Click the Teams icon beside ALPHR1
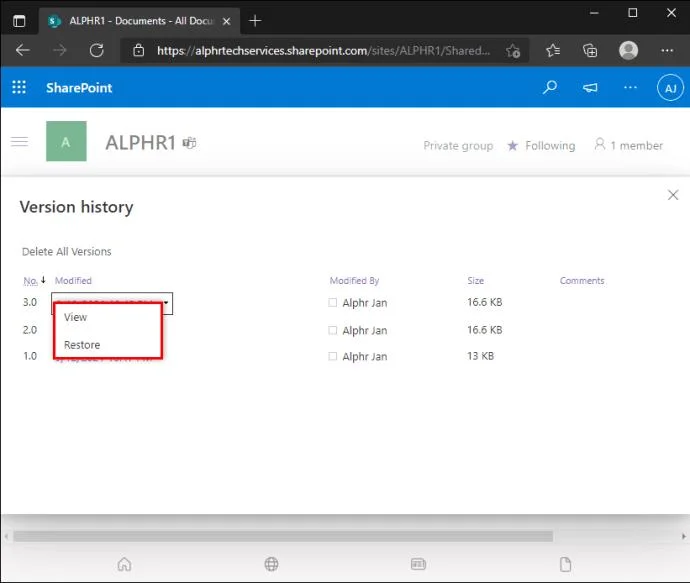Screen dimensions: 690x583 coord(189,143)
